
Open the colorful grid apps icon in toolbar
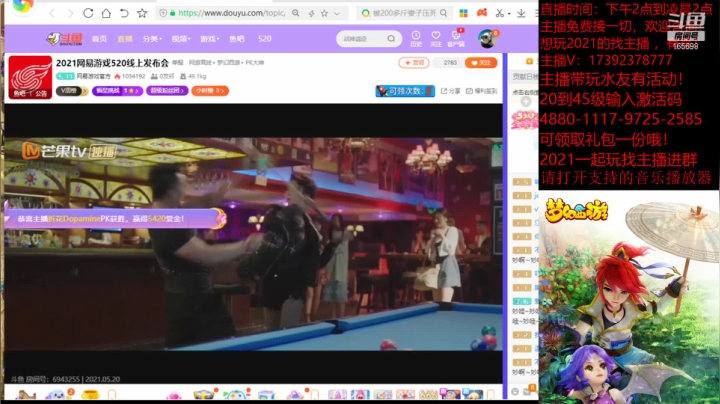click(x=463, y=13)
